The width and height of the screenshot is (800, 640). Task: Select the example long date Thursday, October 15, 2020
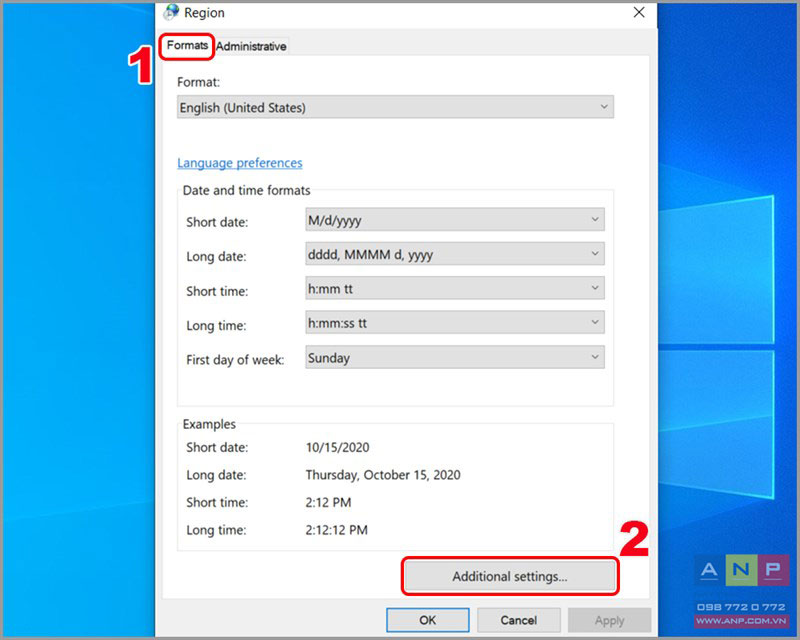point(383,475)
